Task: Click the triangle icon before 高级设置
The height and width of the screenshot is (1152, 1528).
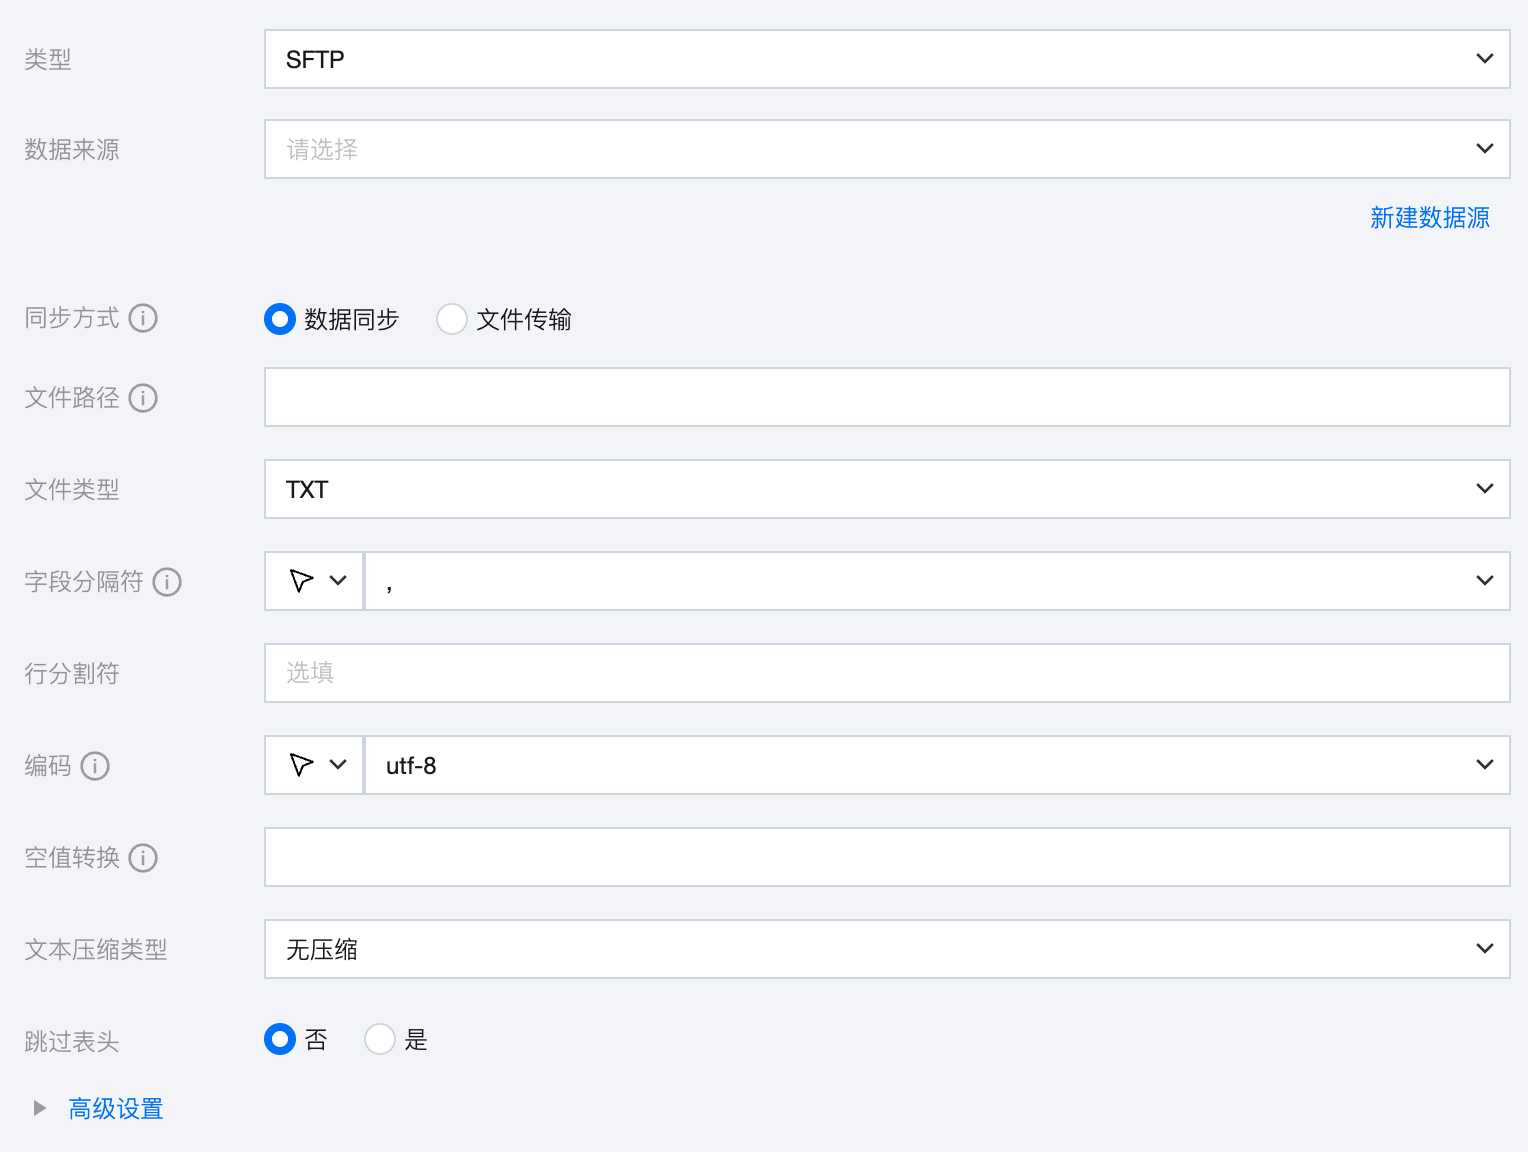Action: [x=40, y=1108]
